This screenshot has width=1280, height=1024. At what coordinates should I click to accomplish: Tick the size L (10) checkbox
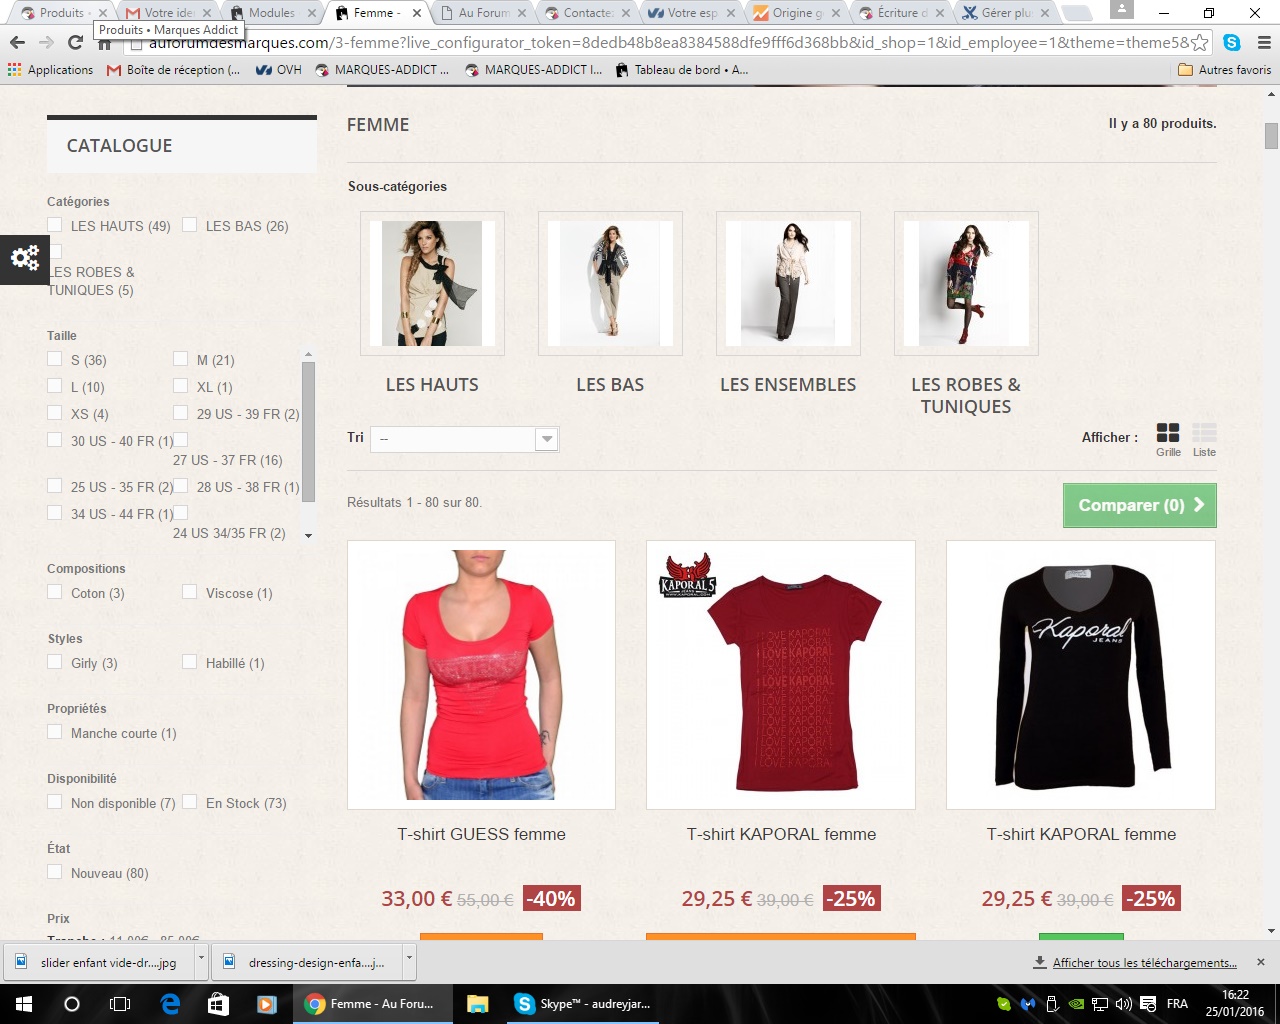click(55, 386)
